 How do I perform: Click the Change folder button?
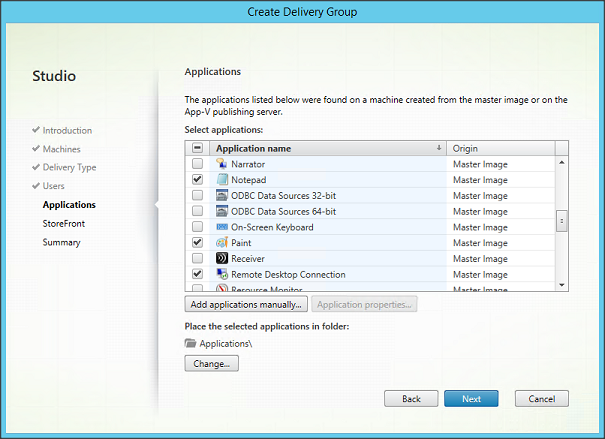point(211,363)
